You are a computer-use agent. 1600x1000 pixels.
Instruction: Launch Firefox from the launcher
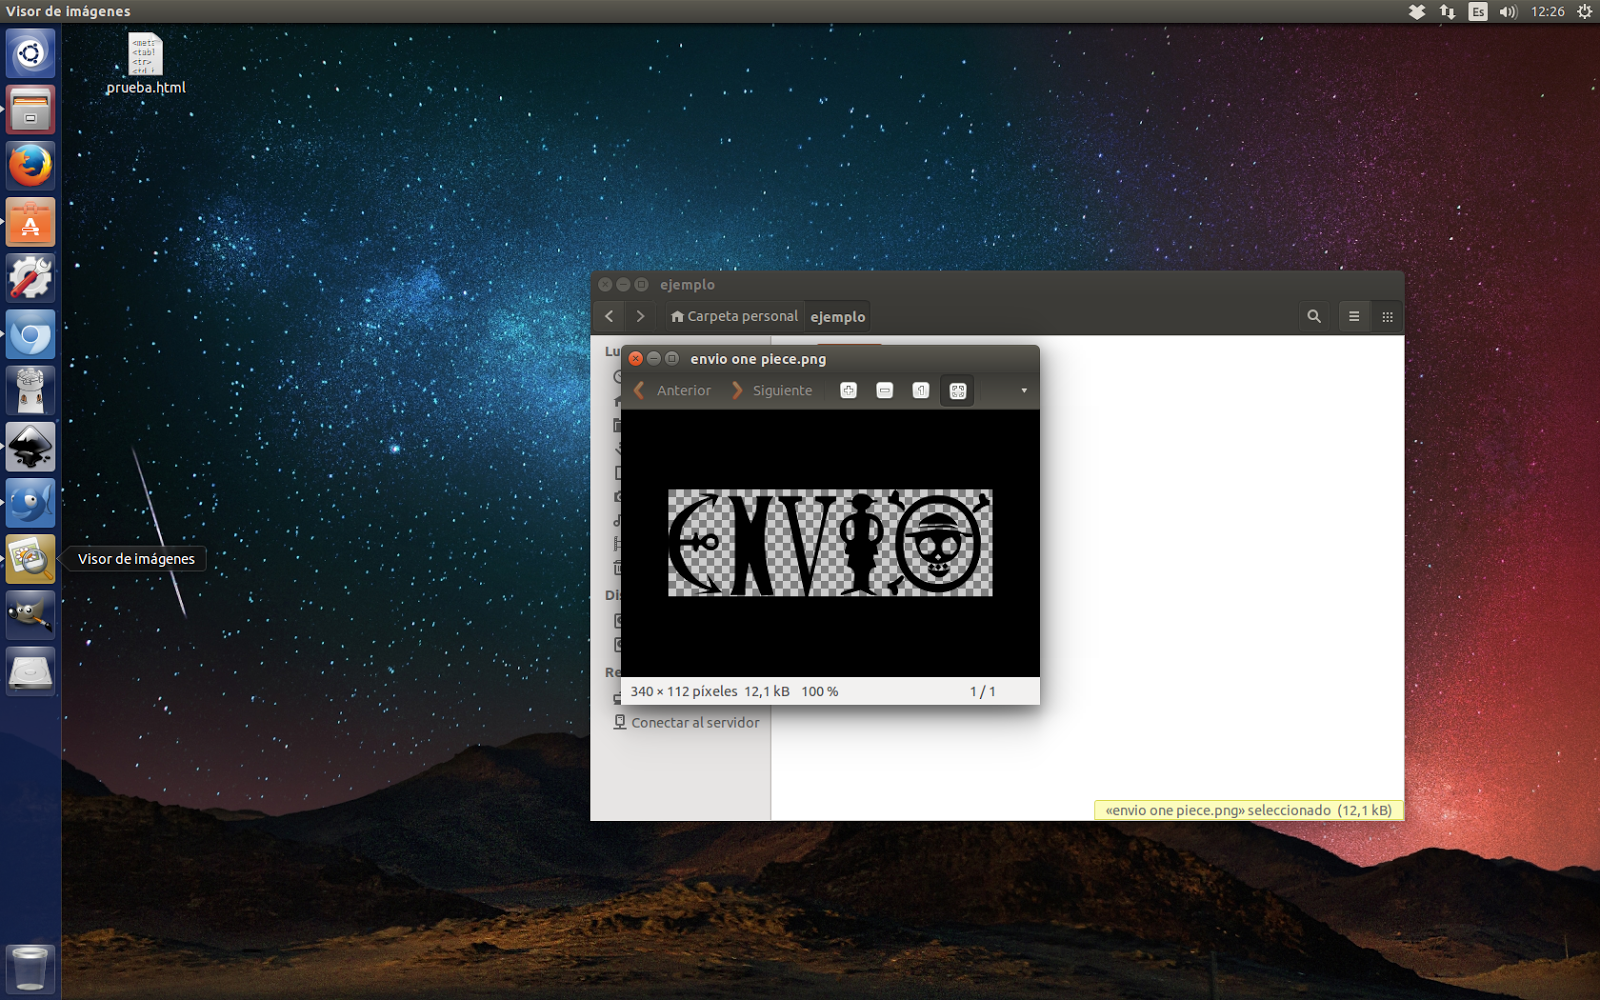click(31, 165)
